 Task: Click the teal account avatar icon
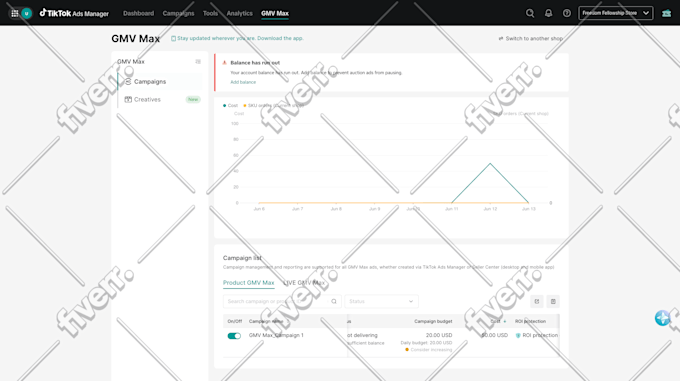point(26,13)
